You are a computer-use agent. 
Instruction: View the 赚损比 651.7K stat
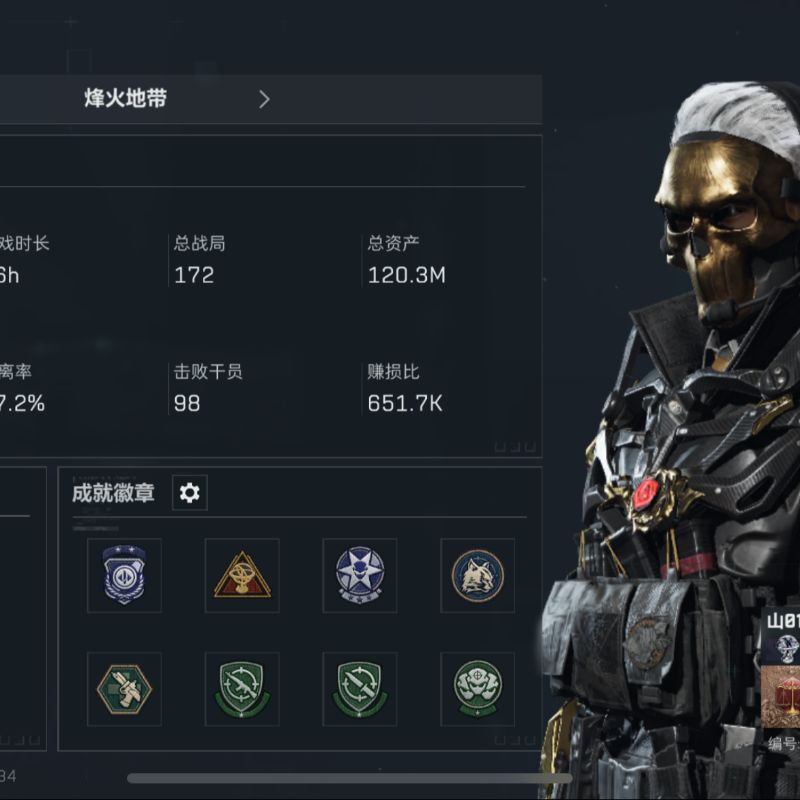[x=405, y=389]
